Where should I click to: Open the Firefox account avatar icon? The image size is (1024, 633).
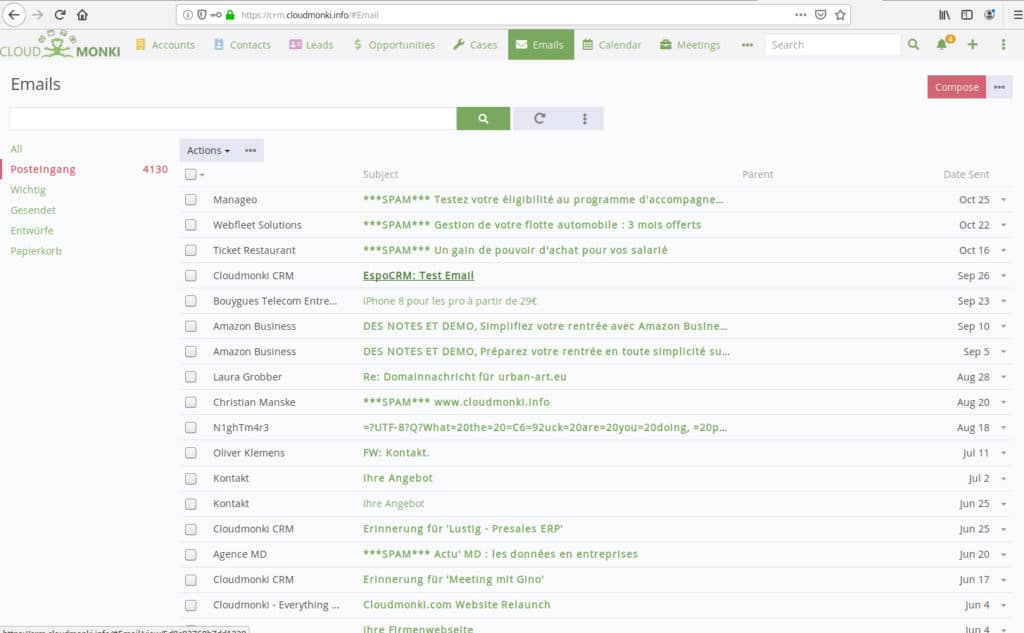pos(989,14)
